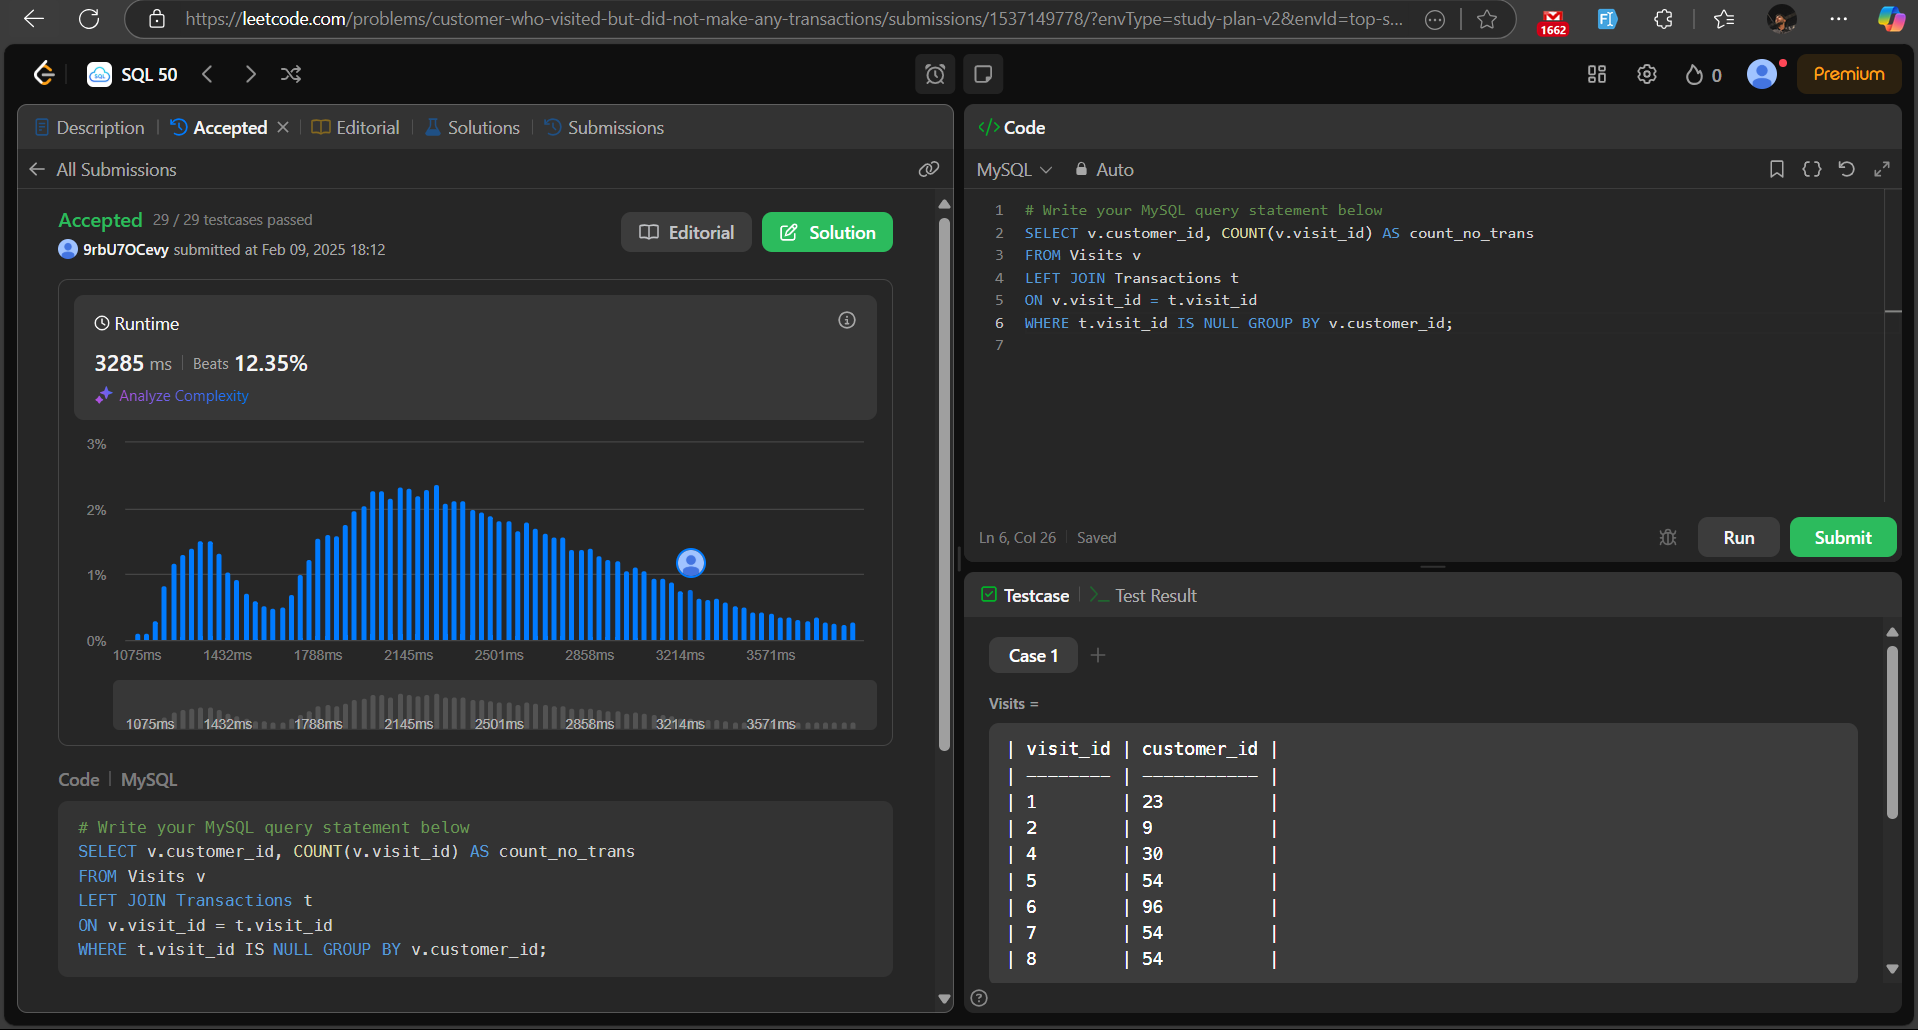Switch to Description tab
Screen dimensions: 1918x1030
coord(90,127)
